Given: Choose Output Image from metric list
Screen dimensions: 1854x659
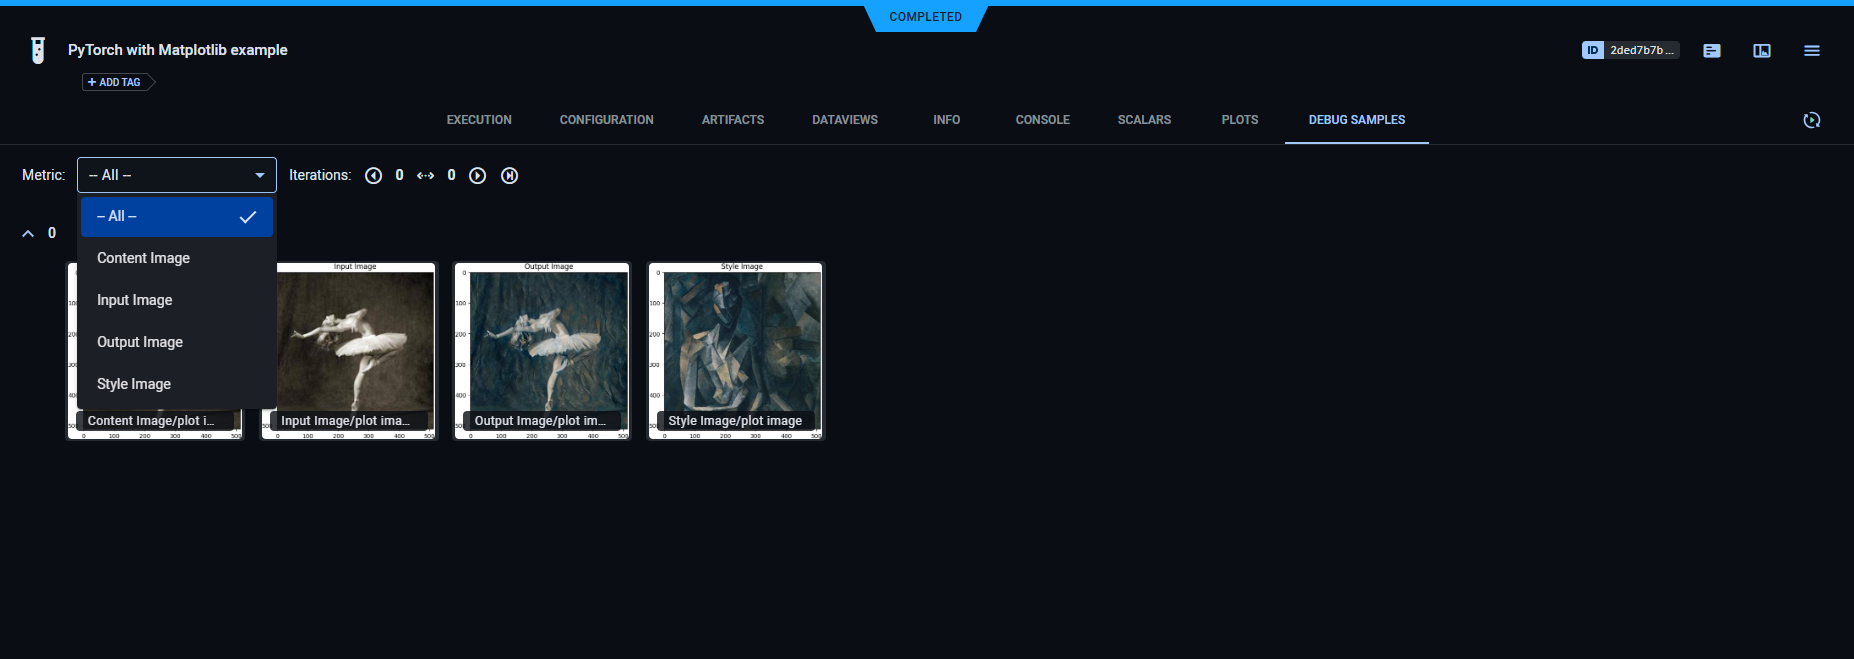Looking at the screenshot, I should [x=140, y=342].
